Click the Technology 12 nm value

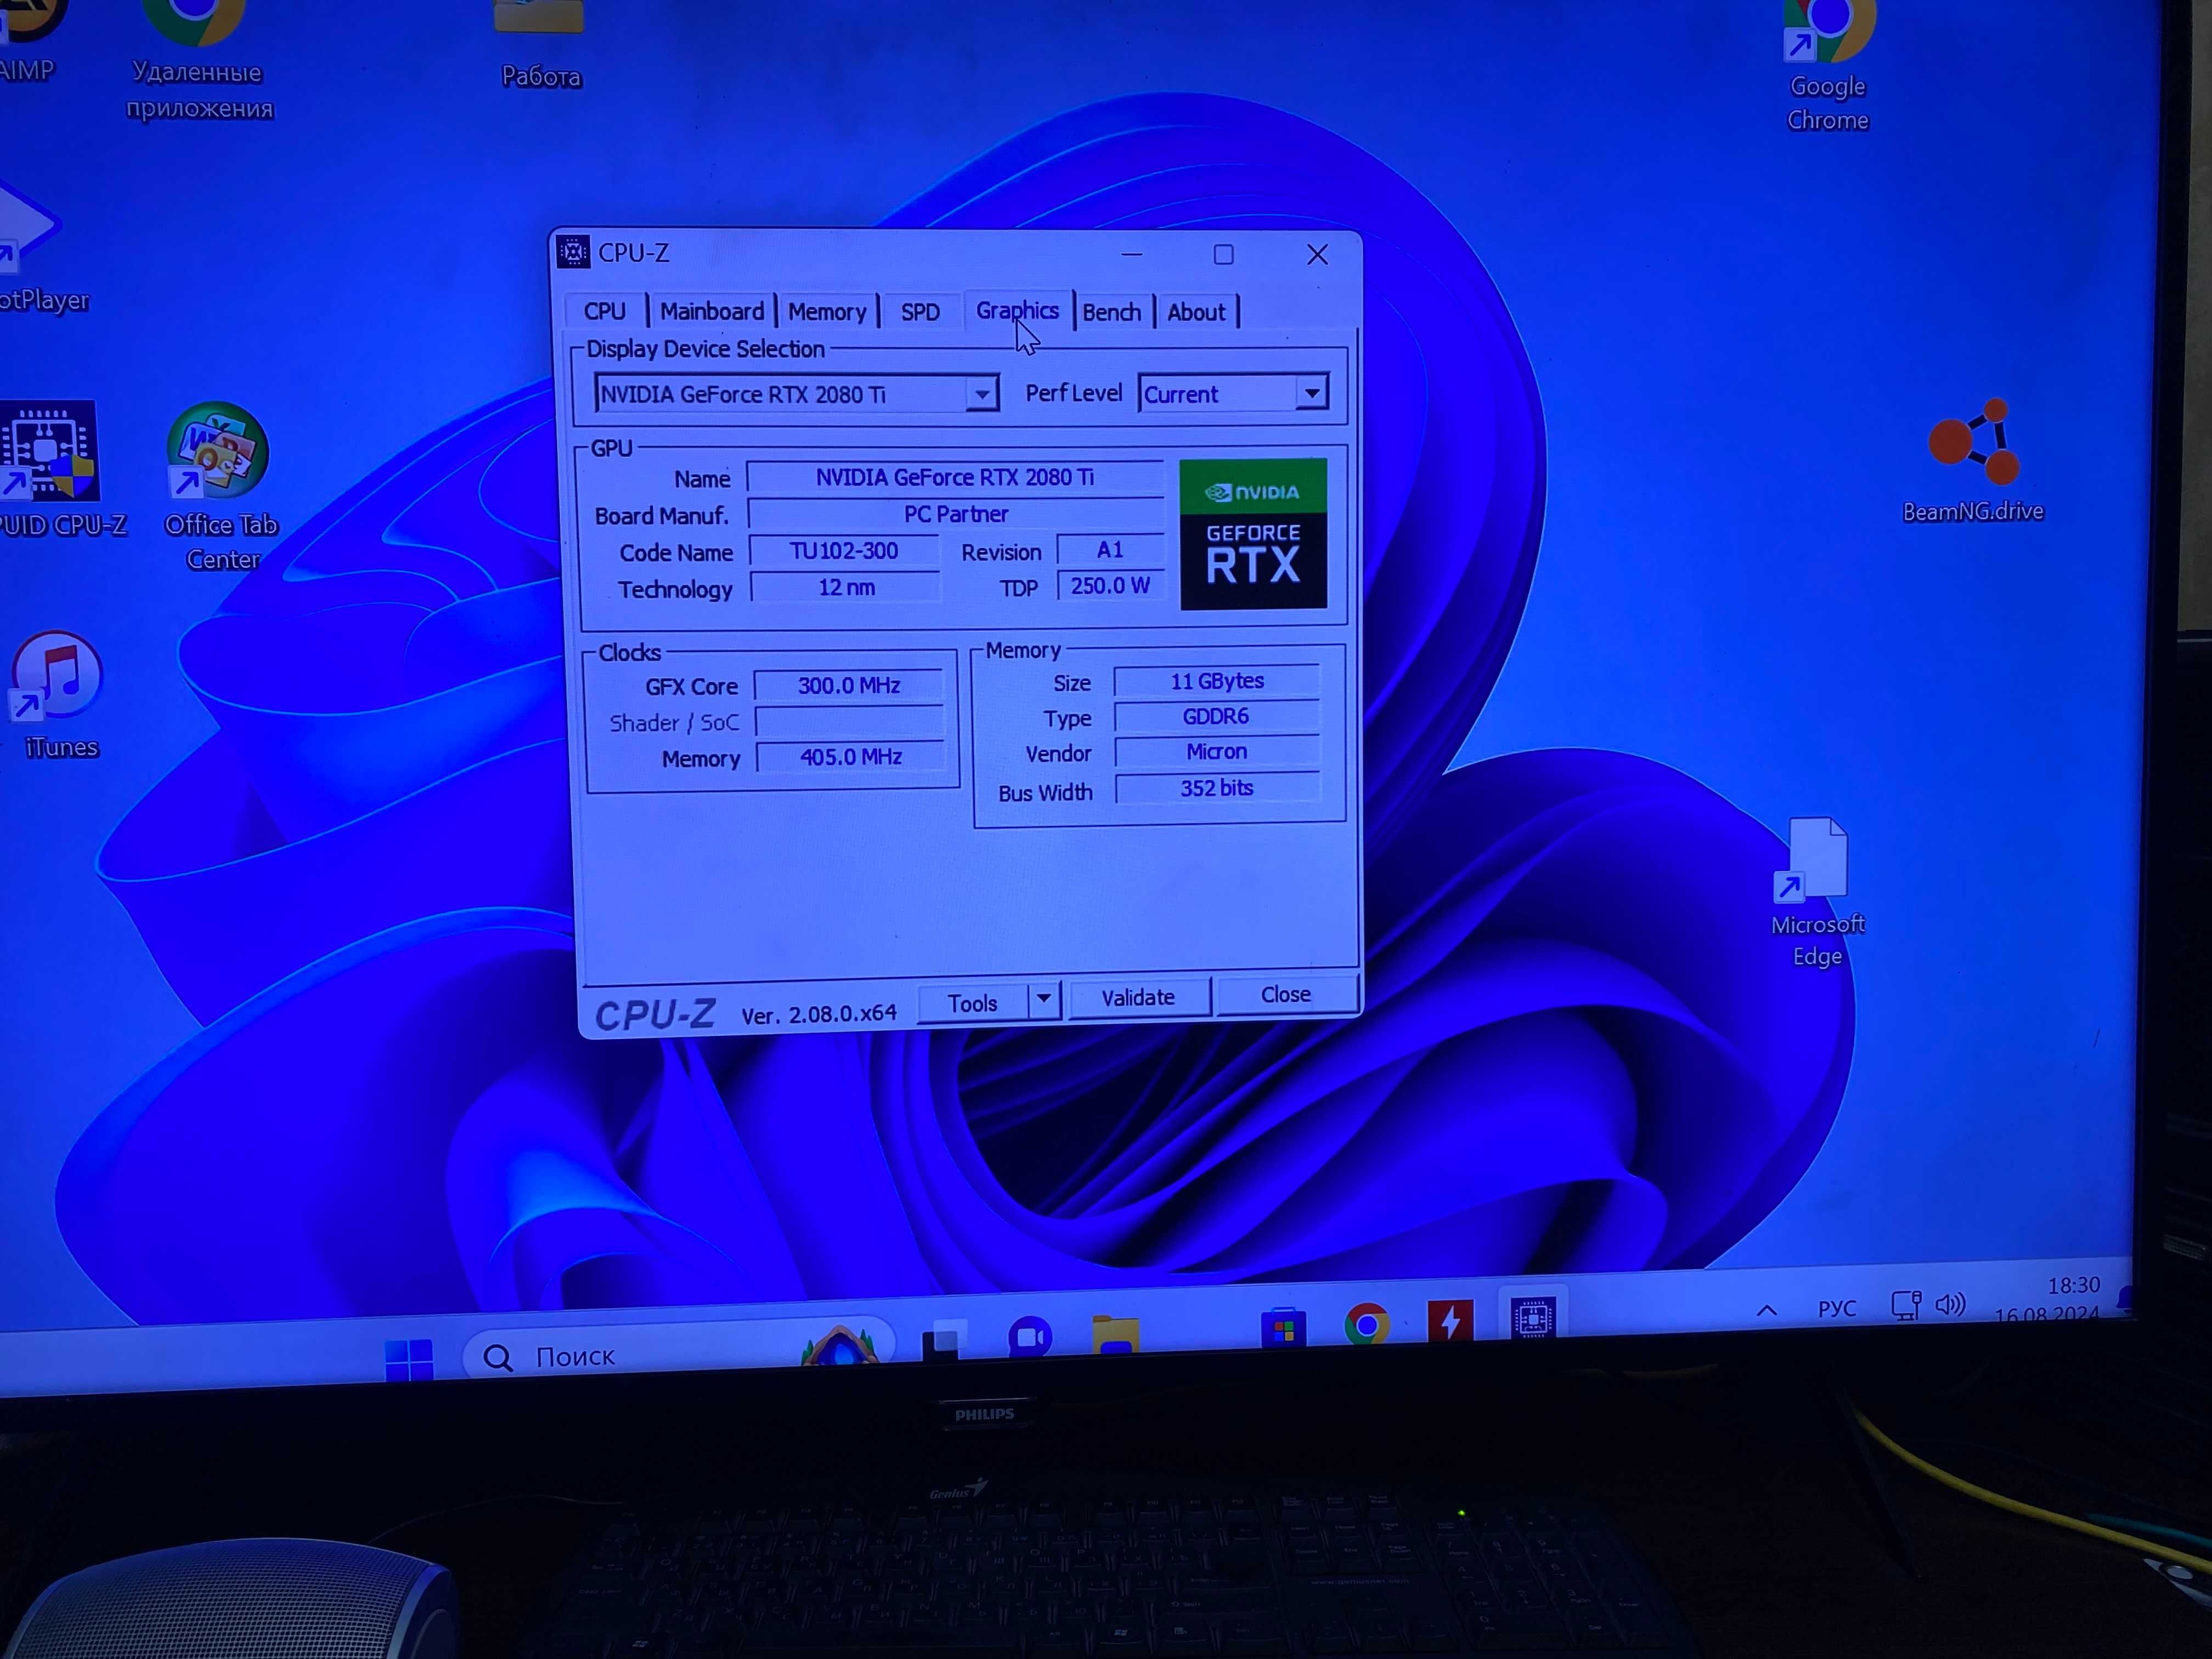tap(846, 588)
